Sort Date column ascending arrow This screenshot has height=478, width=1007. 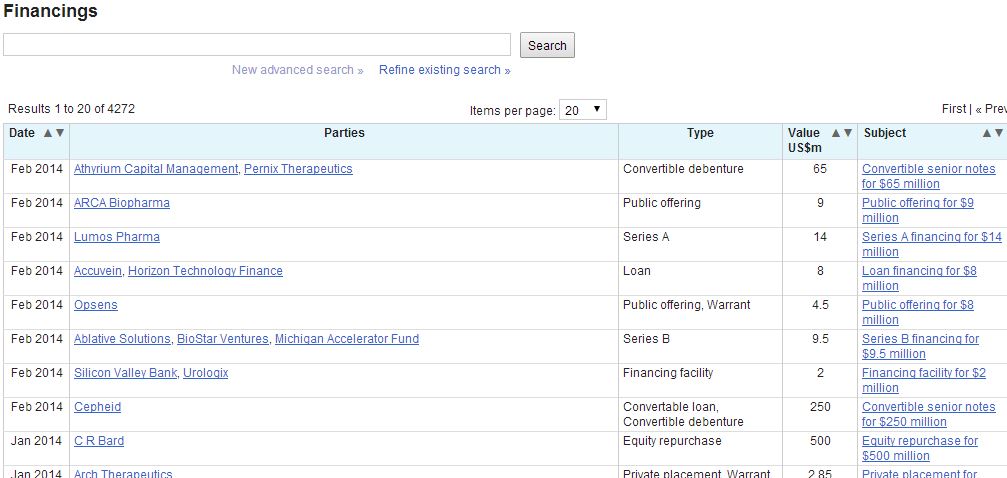coord(48,133)
